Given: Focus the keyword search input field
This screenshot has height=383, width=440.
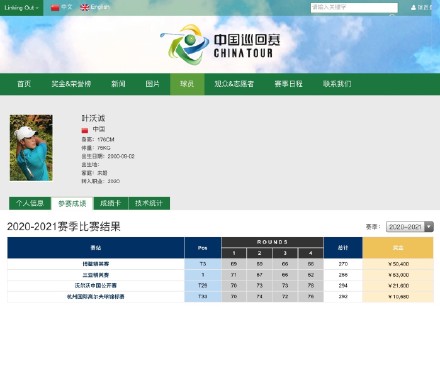Looking at the screenshot, I should click(x=354, y=7).
